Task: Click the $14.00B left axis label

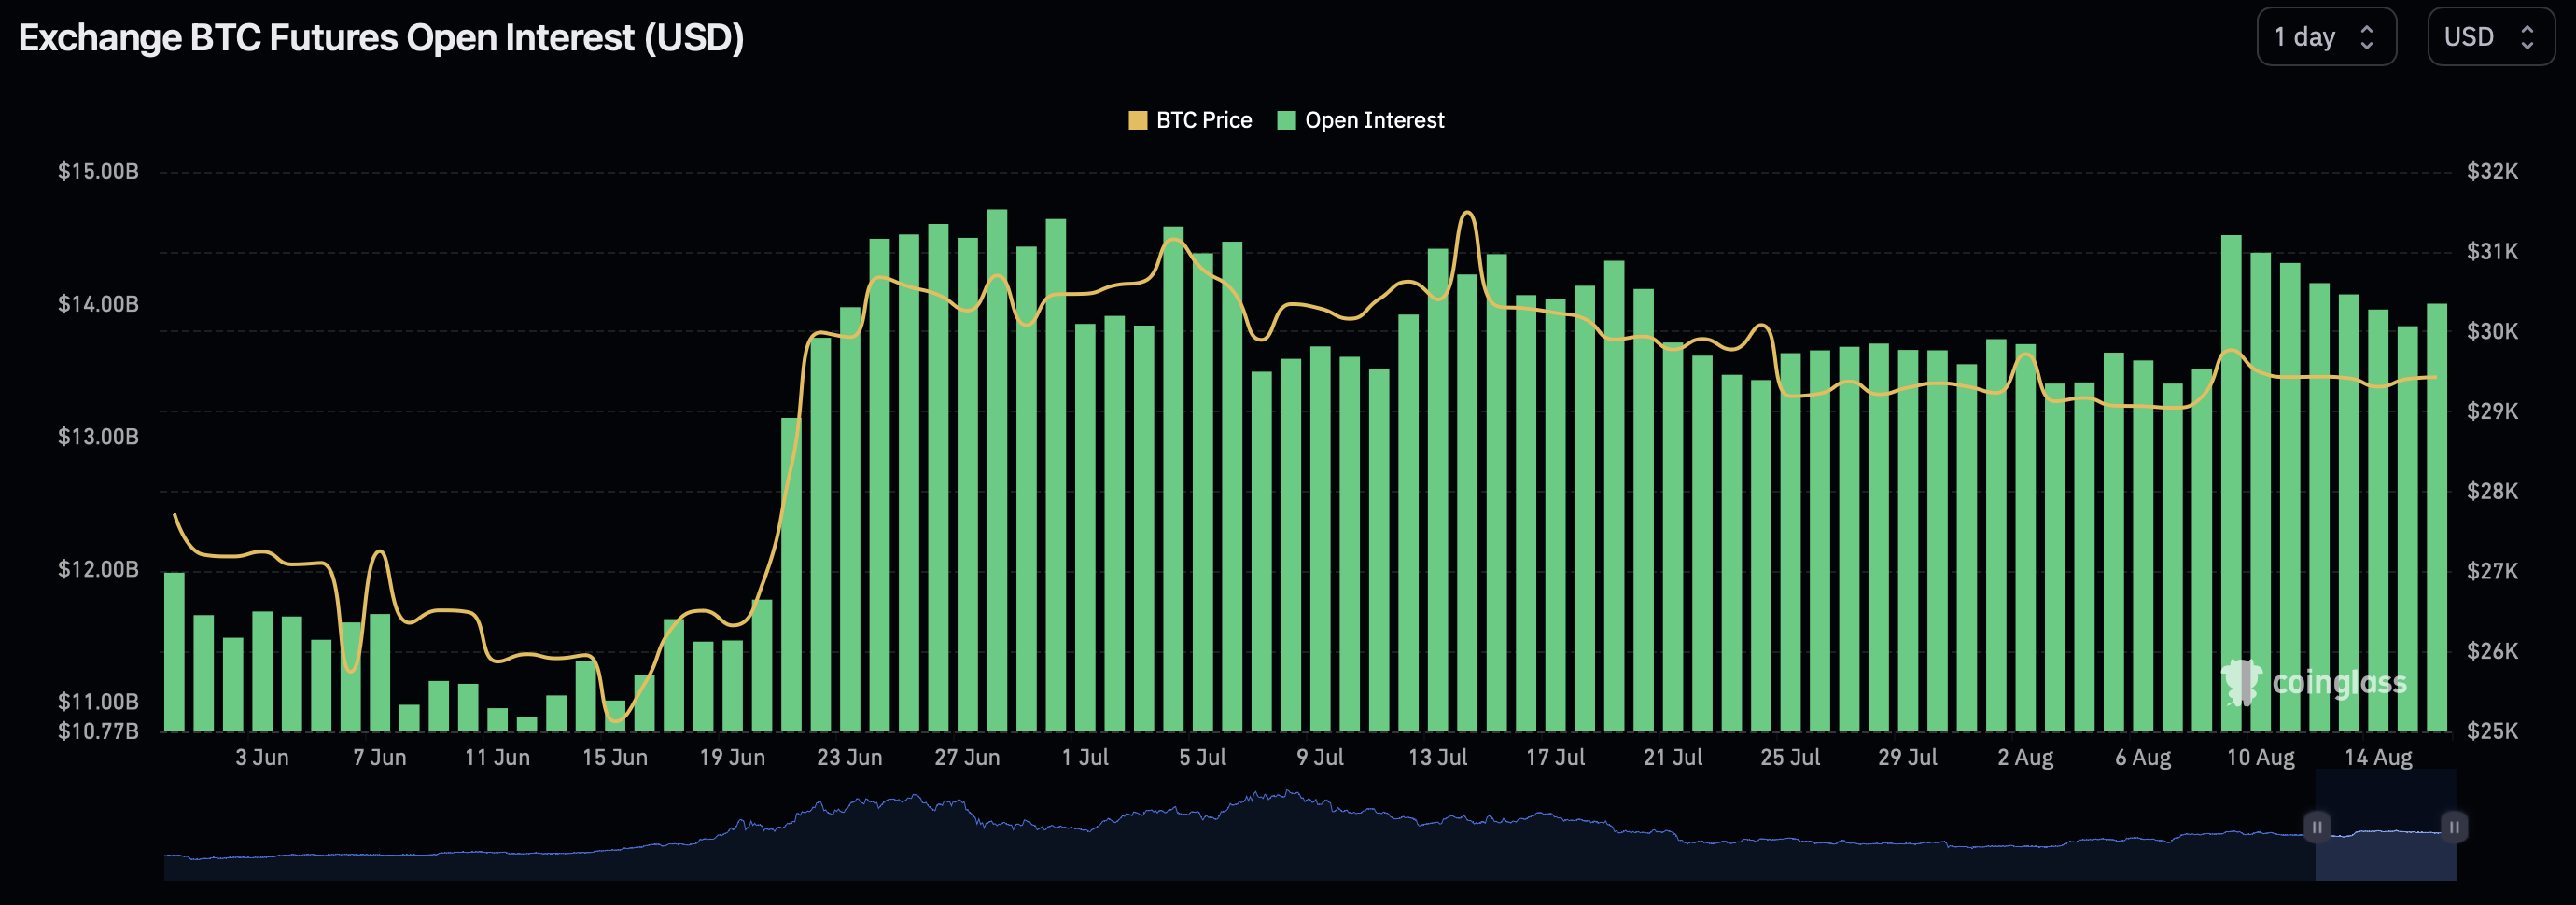Action: point(98,304)
